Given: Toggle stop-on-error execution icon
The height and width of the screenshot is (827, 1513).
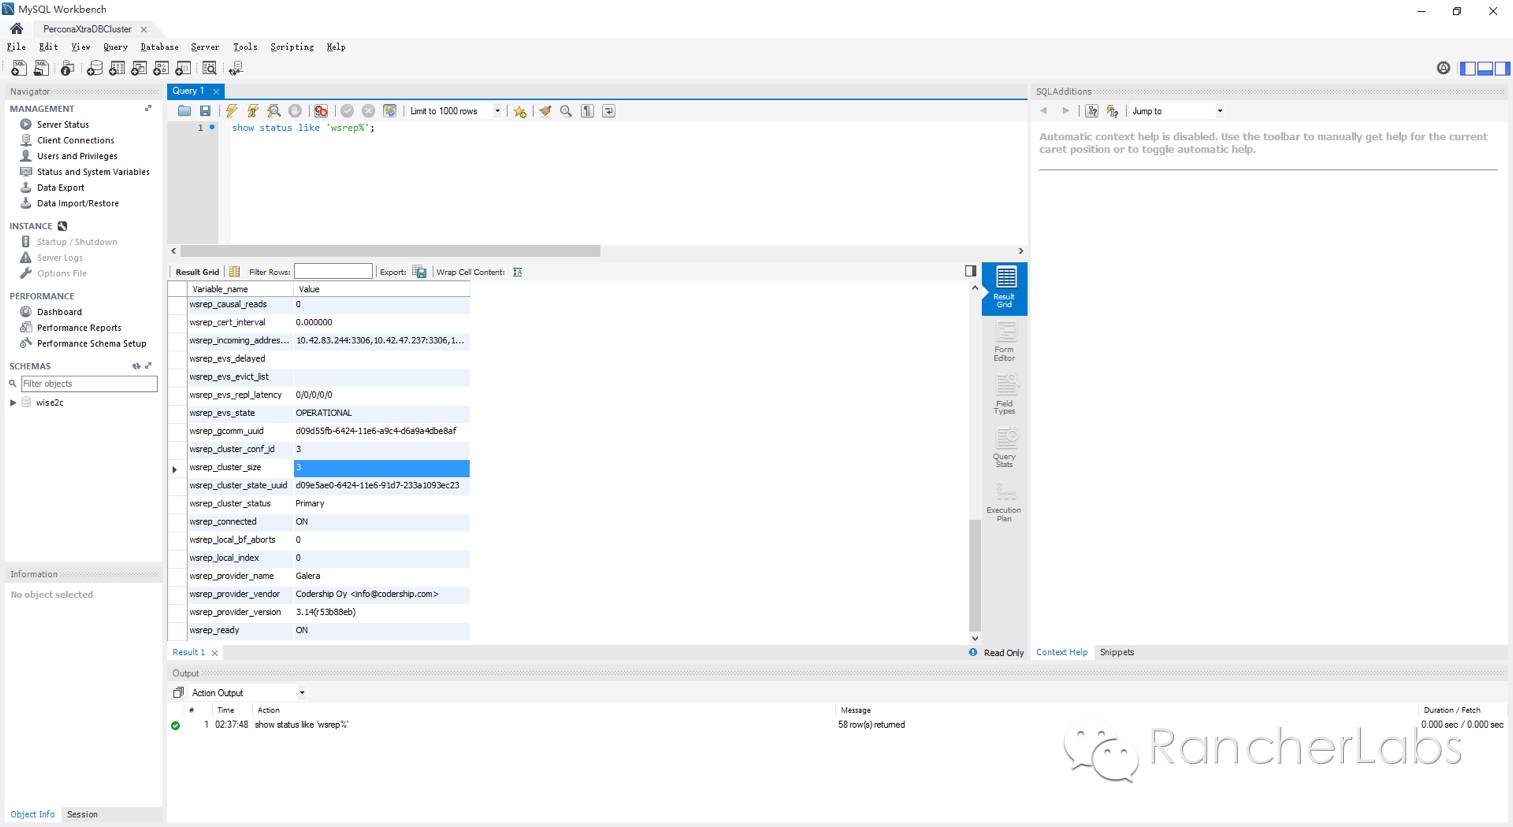Looking at the screenshot, I should pyautogui.click(x=321, y=111).
